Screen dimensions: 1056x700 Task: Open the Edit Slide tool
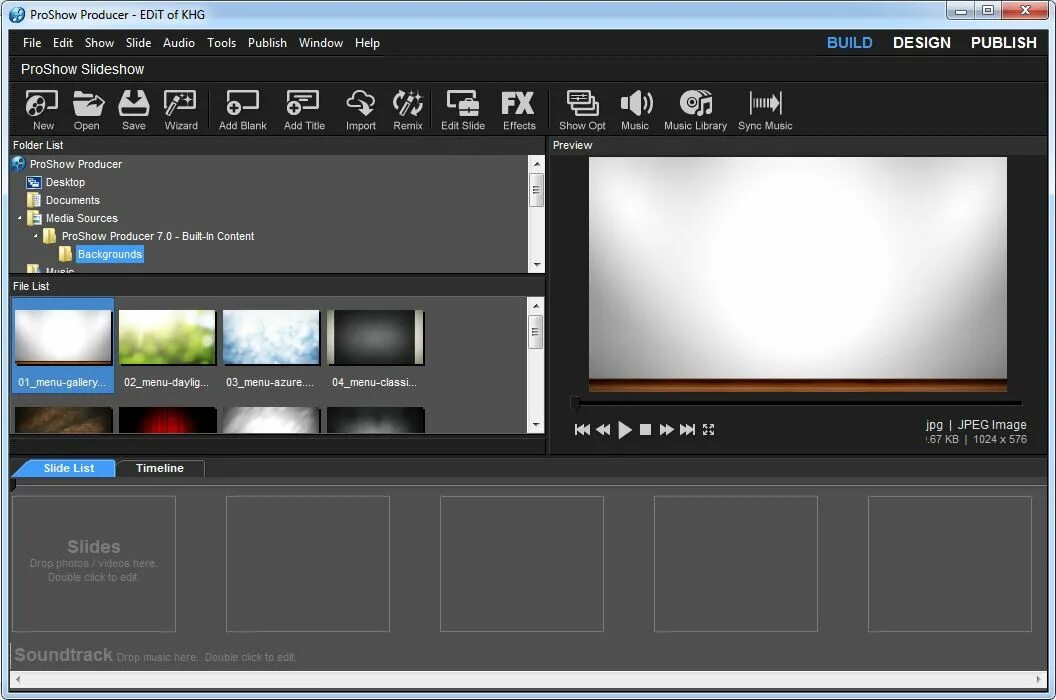click(463, 110)
